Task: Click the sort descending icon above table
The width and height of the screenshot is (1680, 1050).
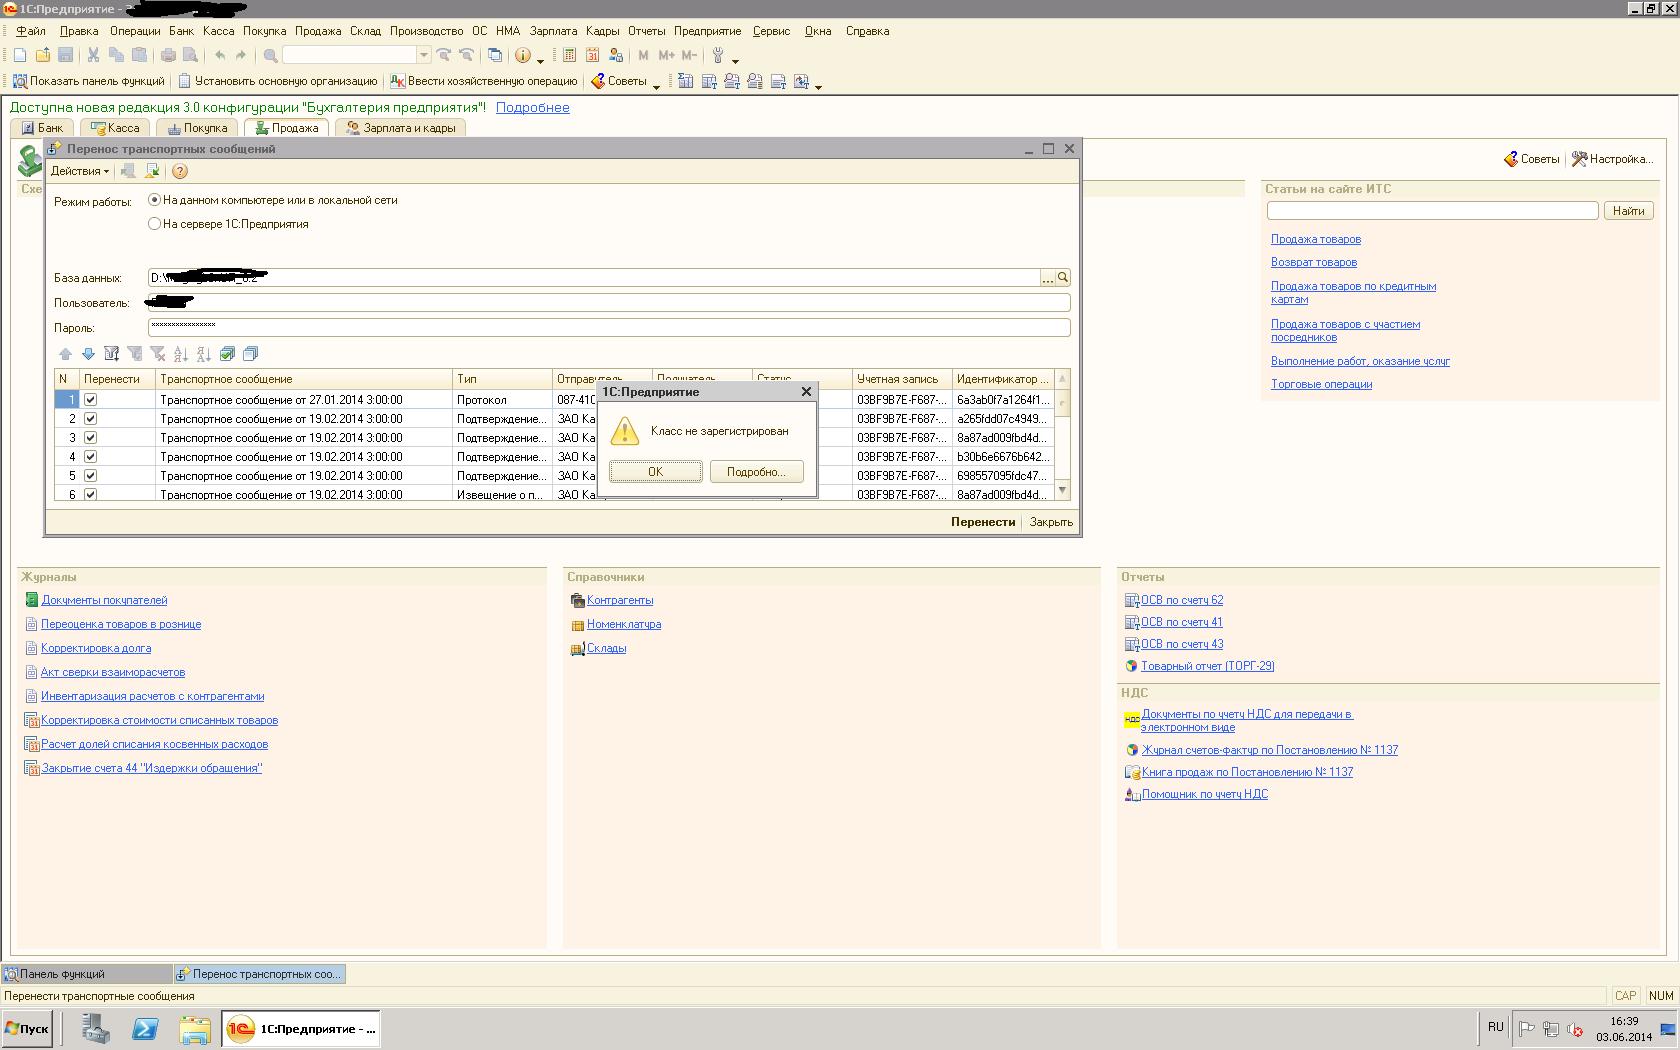Action: (x=204, y=354)
